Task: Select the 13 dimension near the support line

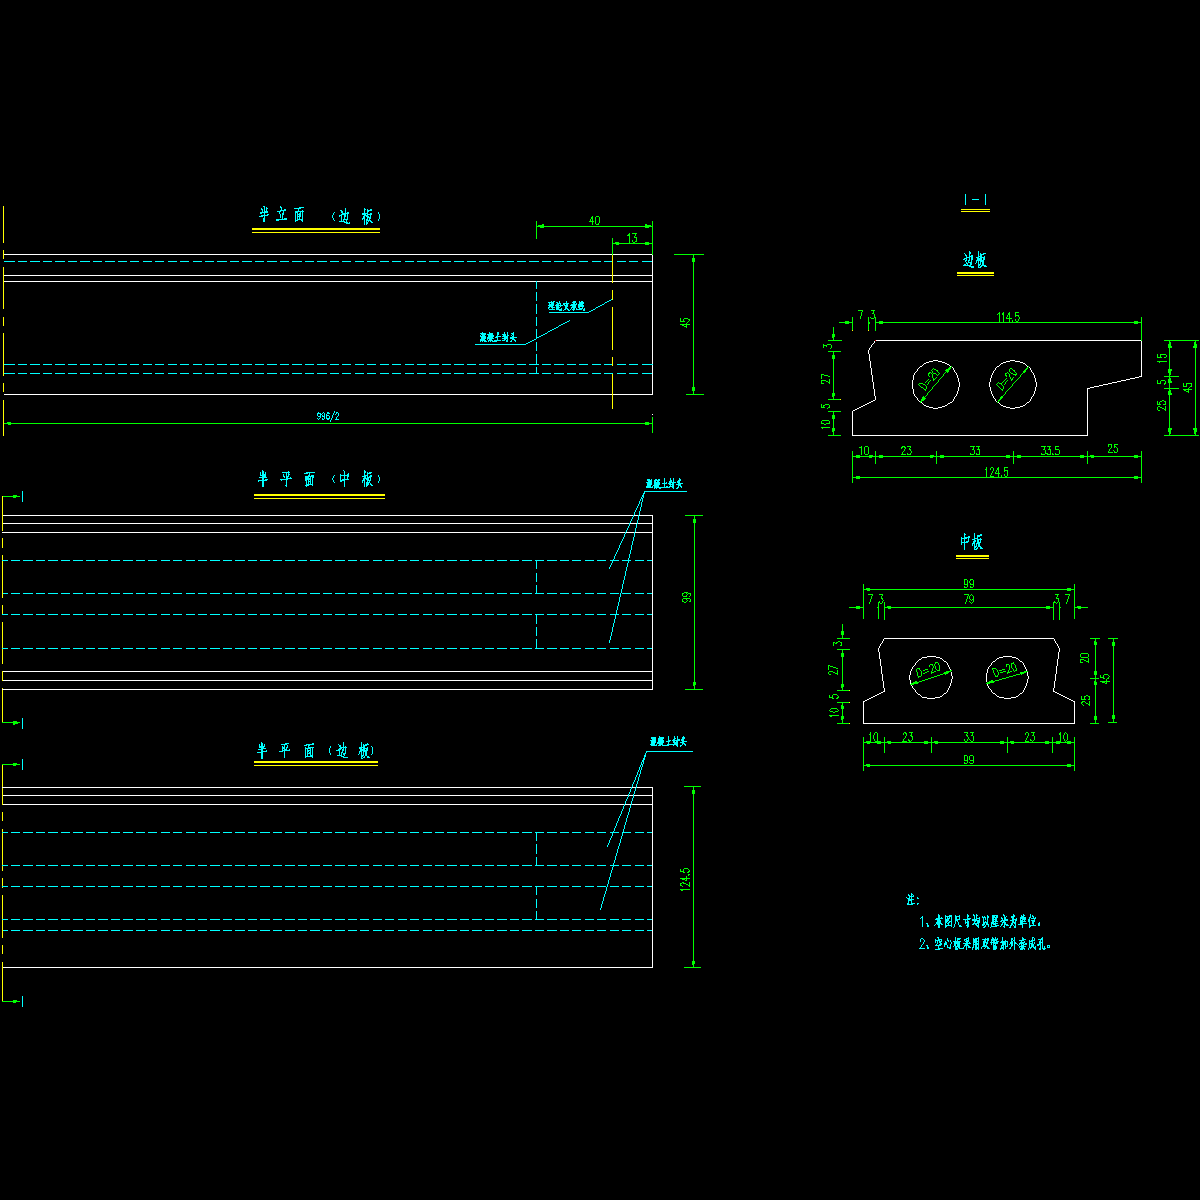Action: (x=632, y=238)
